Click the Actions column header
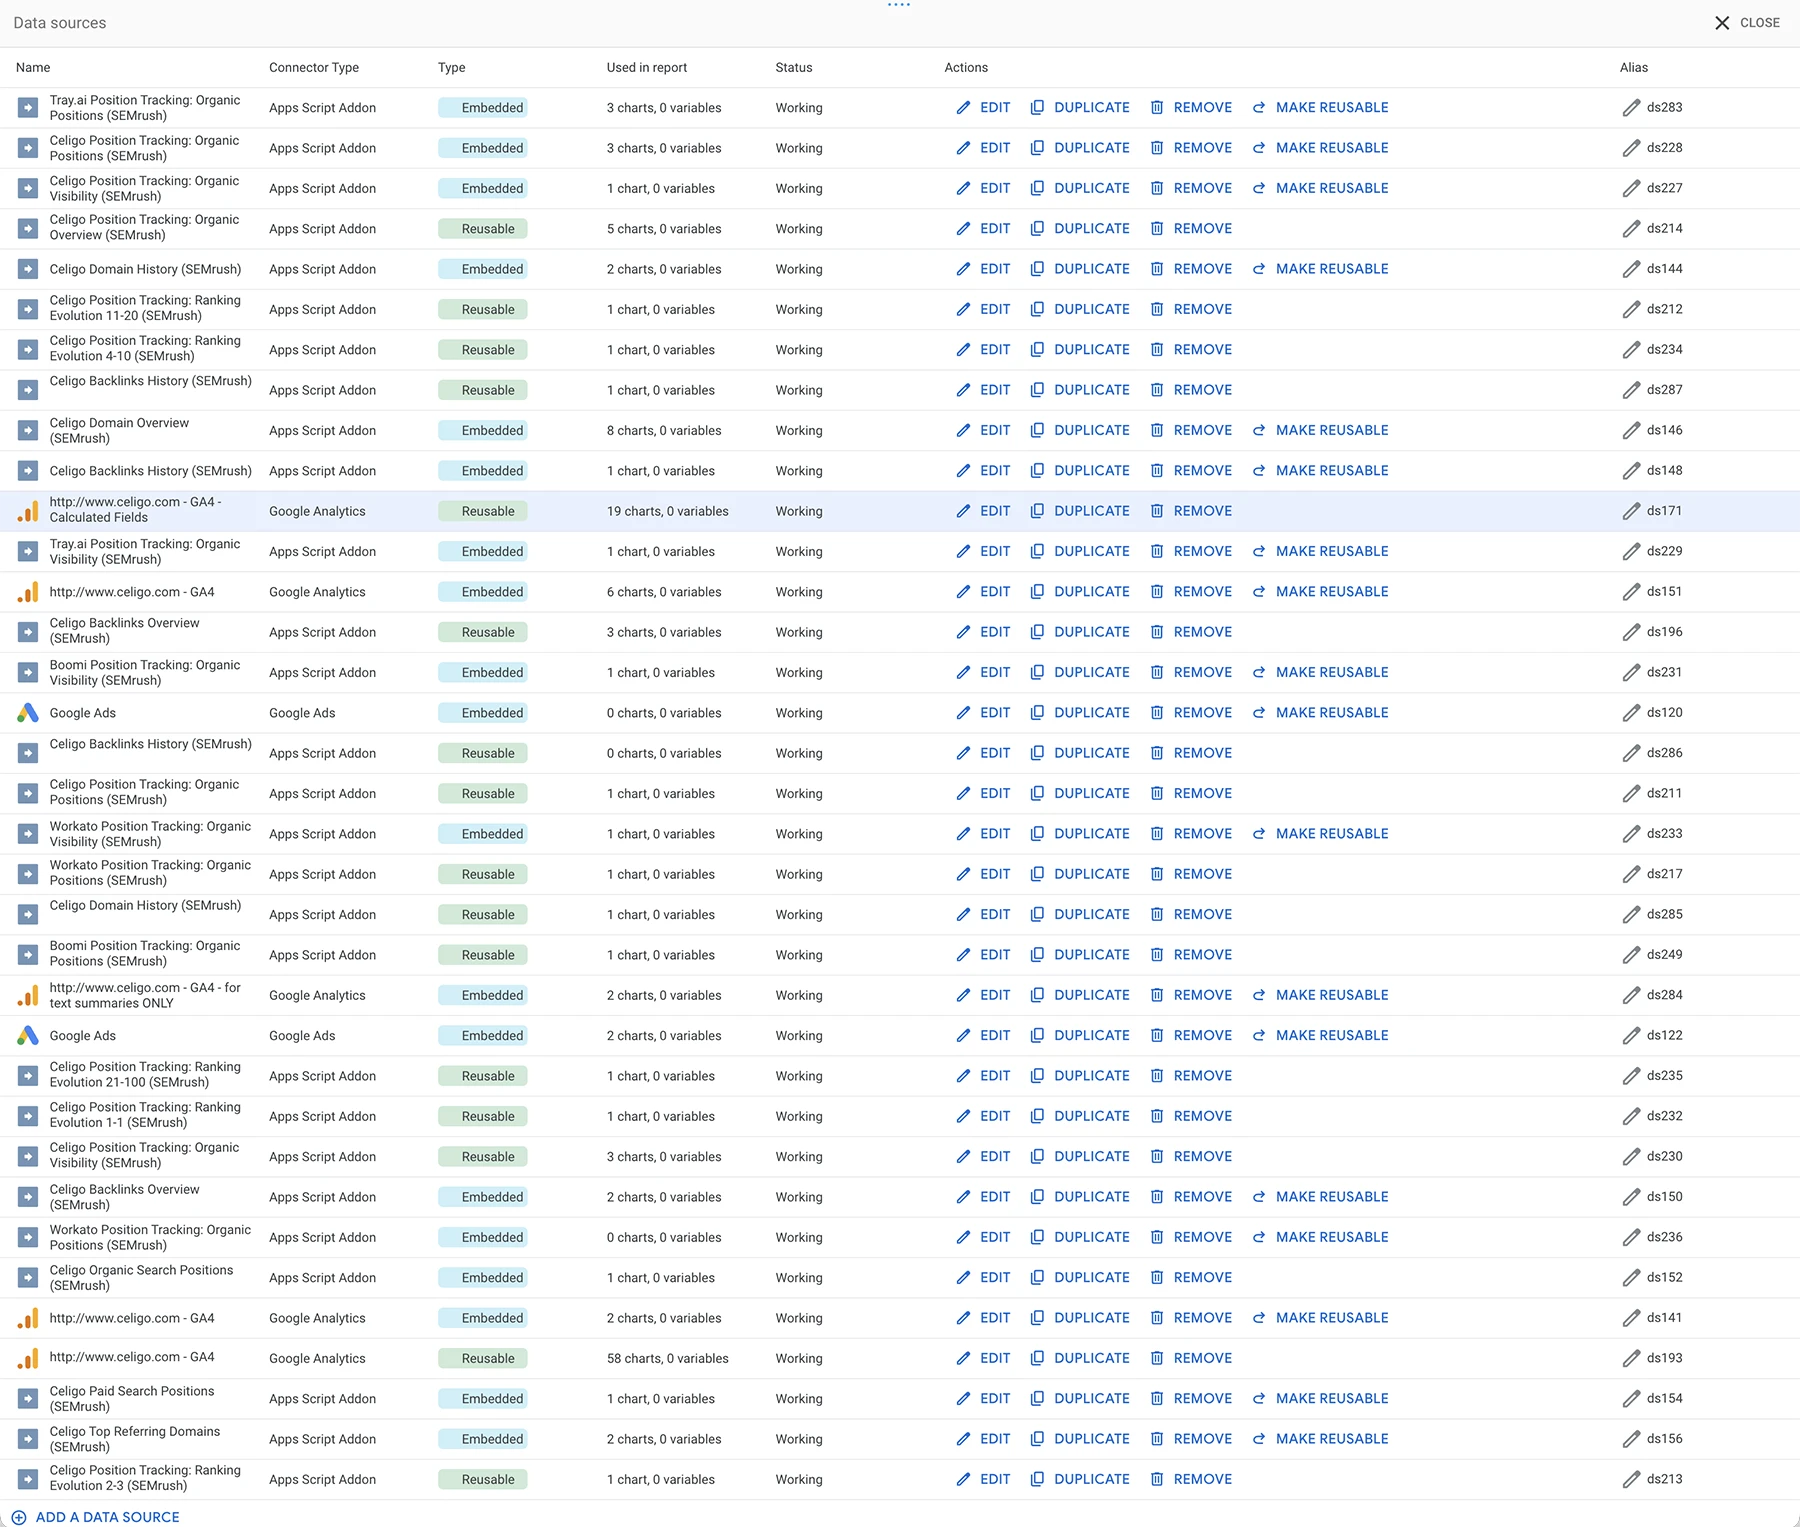This screenshot has height=1527, width=1800. (x=966, y=68)
